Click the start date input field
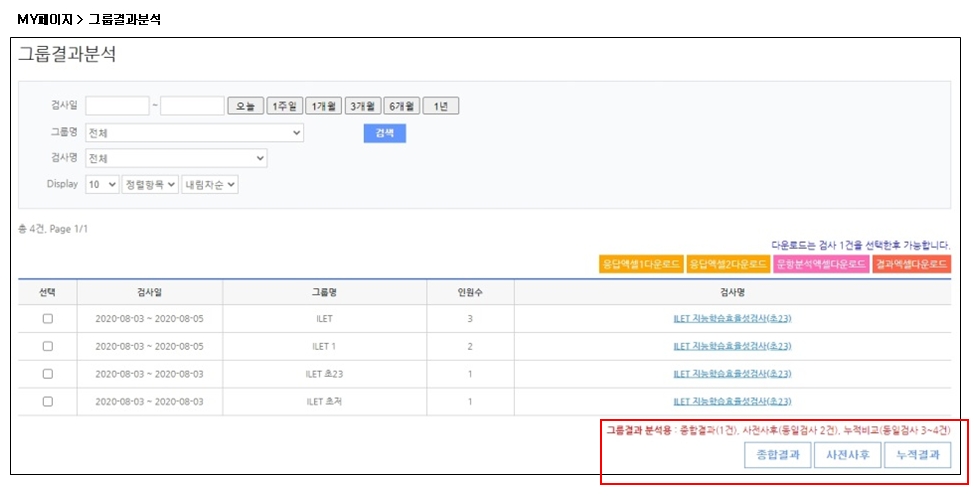The image size is (978, 501). click(117, 106)
